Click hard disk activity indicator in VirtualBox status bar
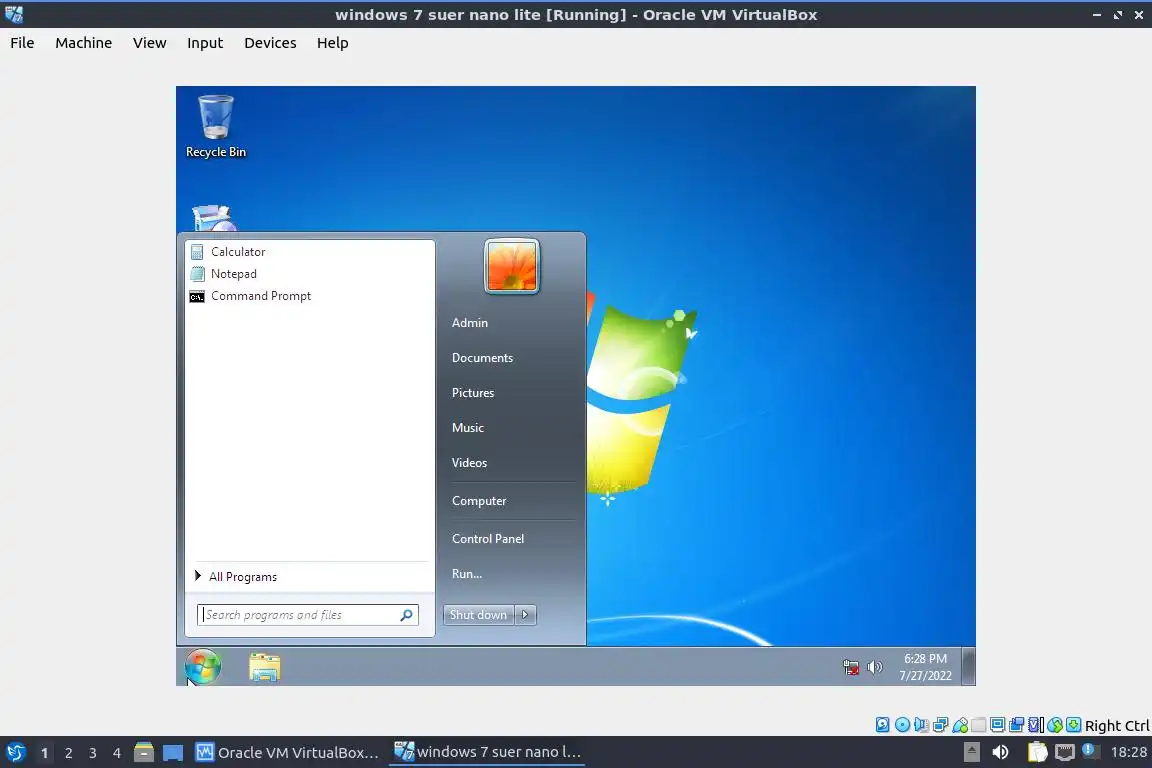1152x768 pixels. [882, 725]
